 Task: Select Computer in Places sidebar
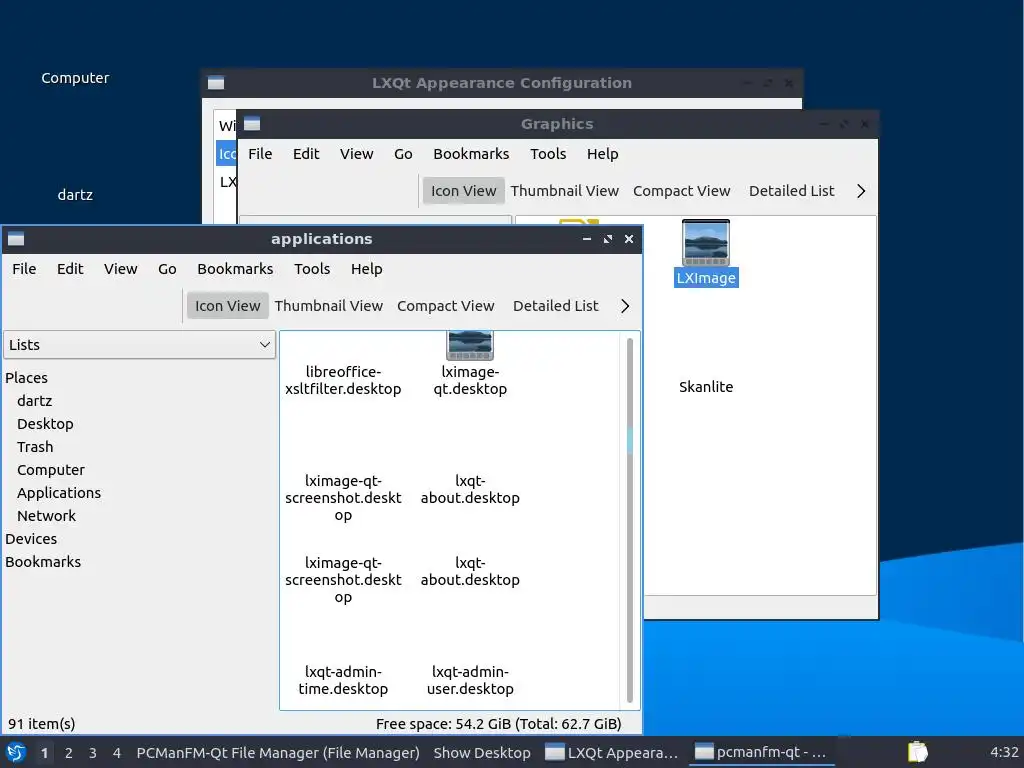(x=51, y=470)
